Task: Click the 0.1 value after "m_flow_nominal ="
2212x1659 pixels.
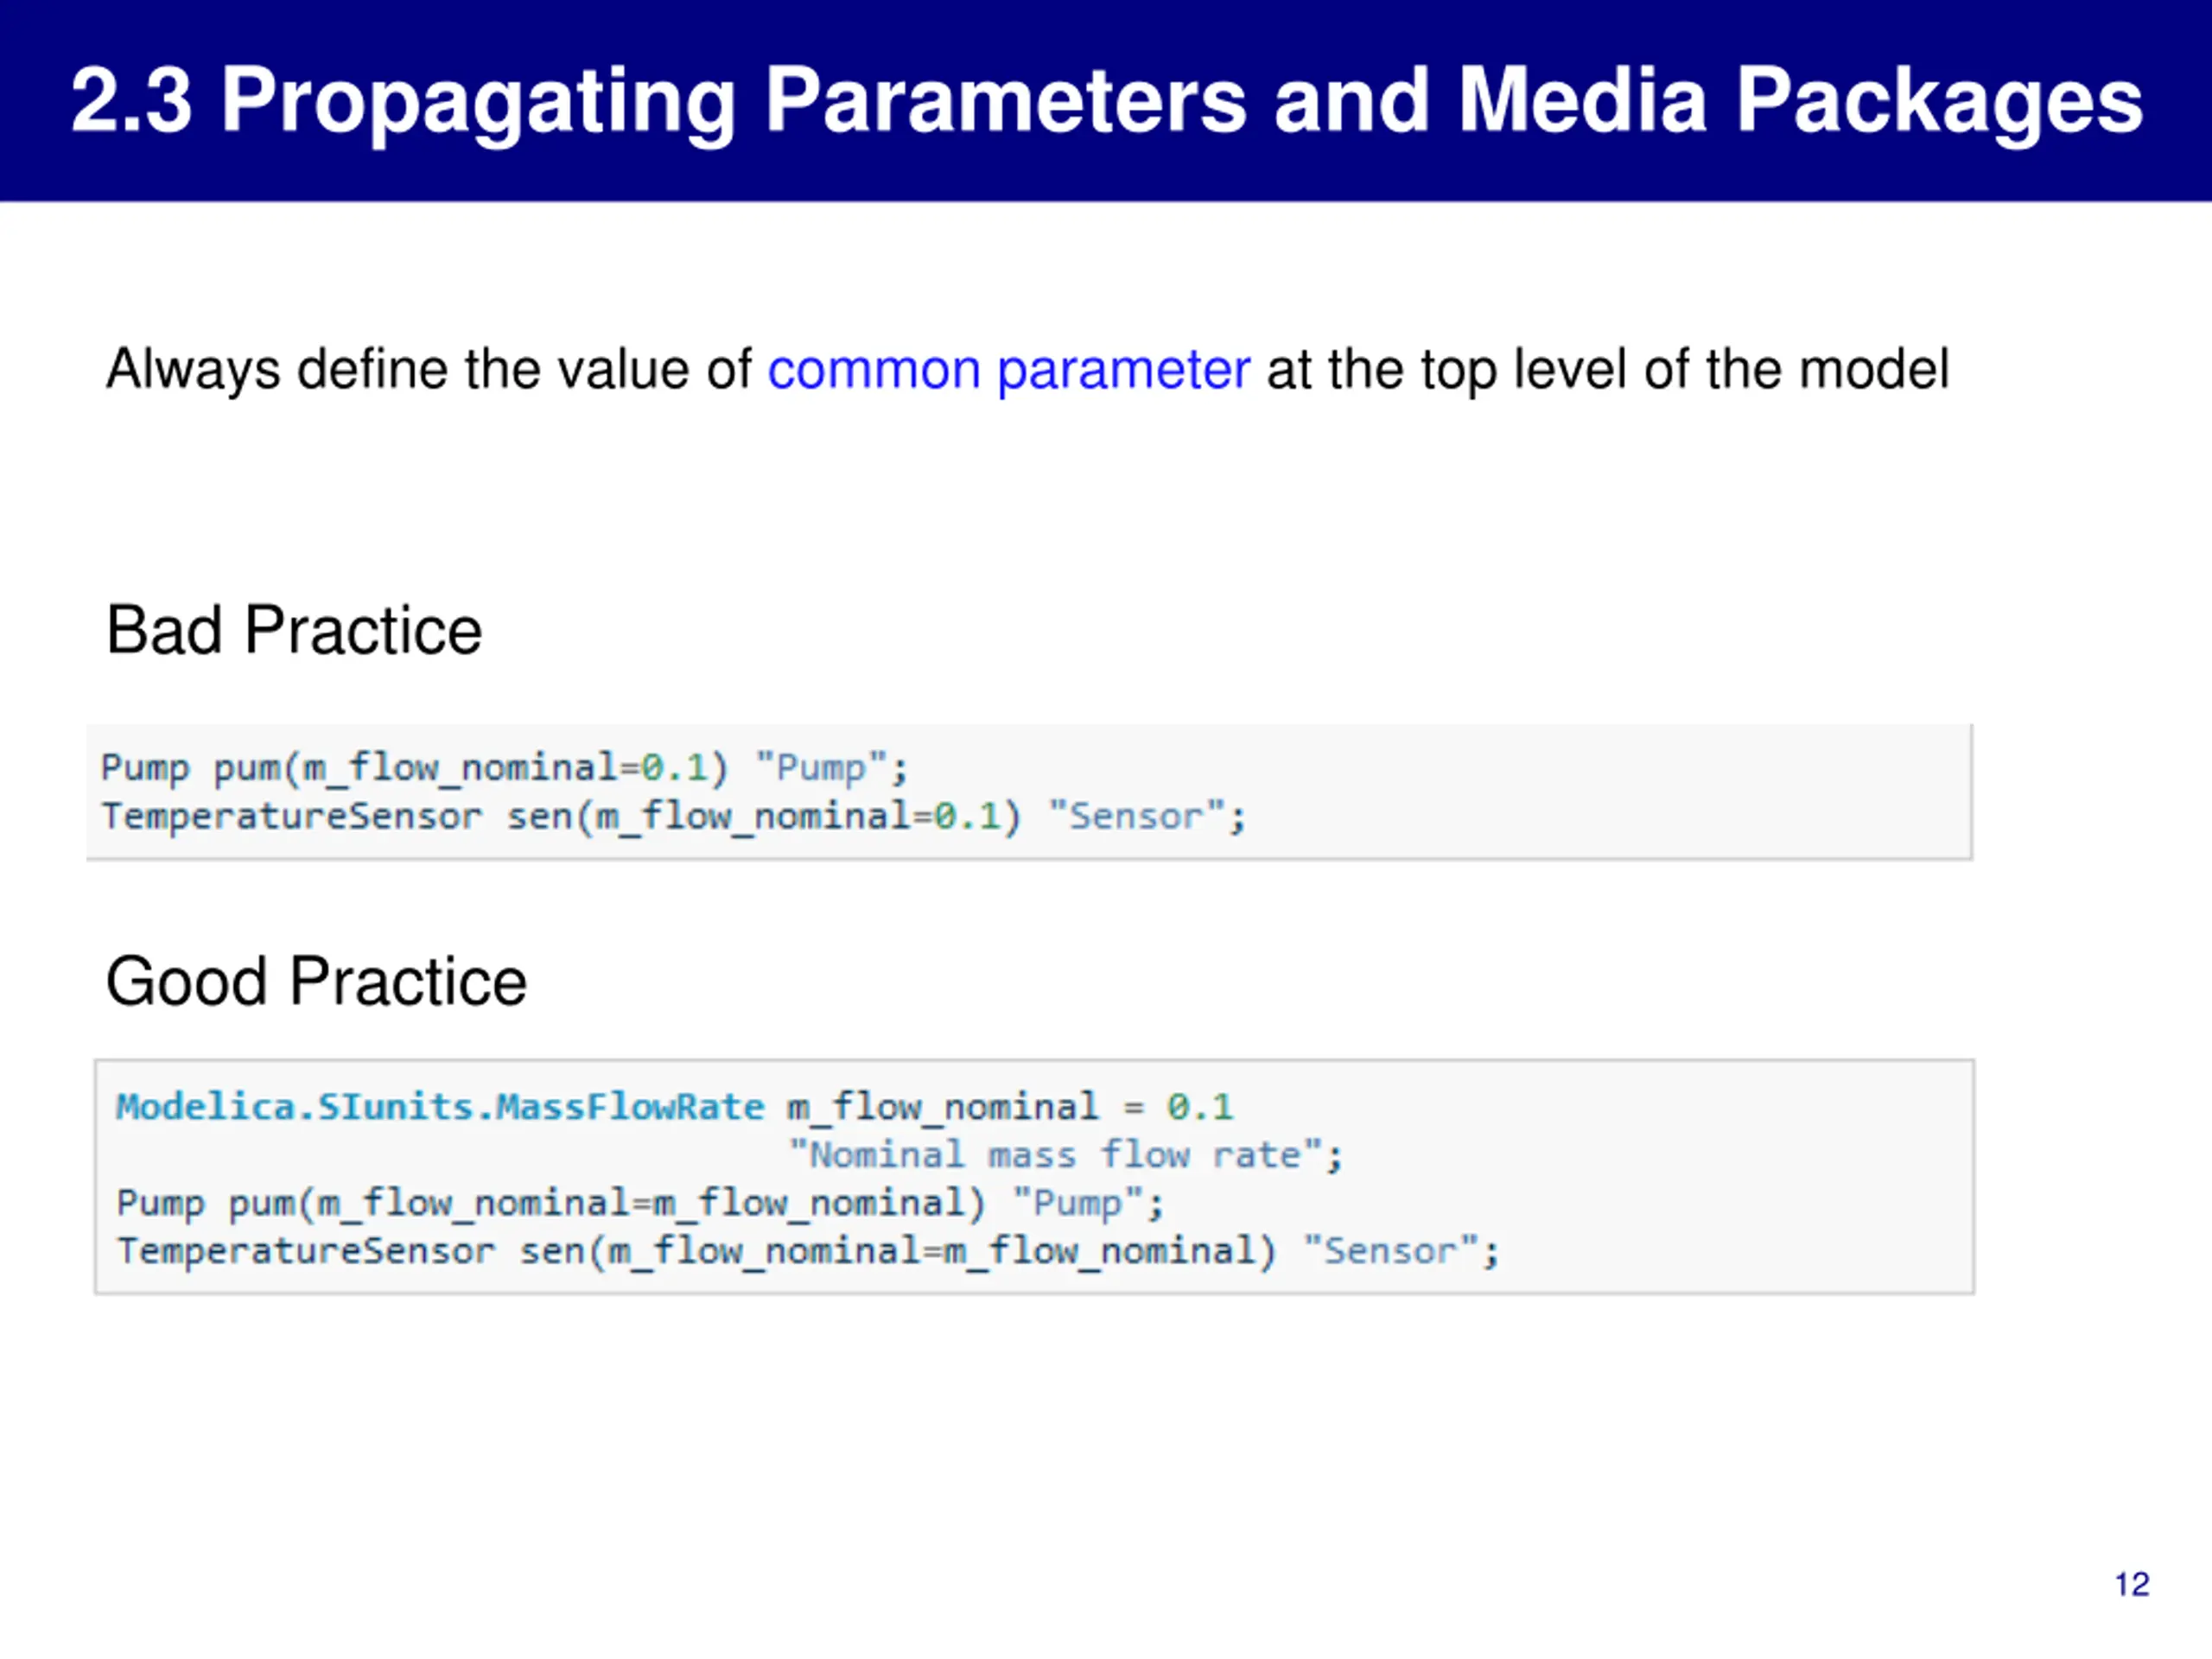Action: [1200, 1107]
